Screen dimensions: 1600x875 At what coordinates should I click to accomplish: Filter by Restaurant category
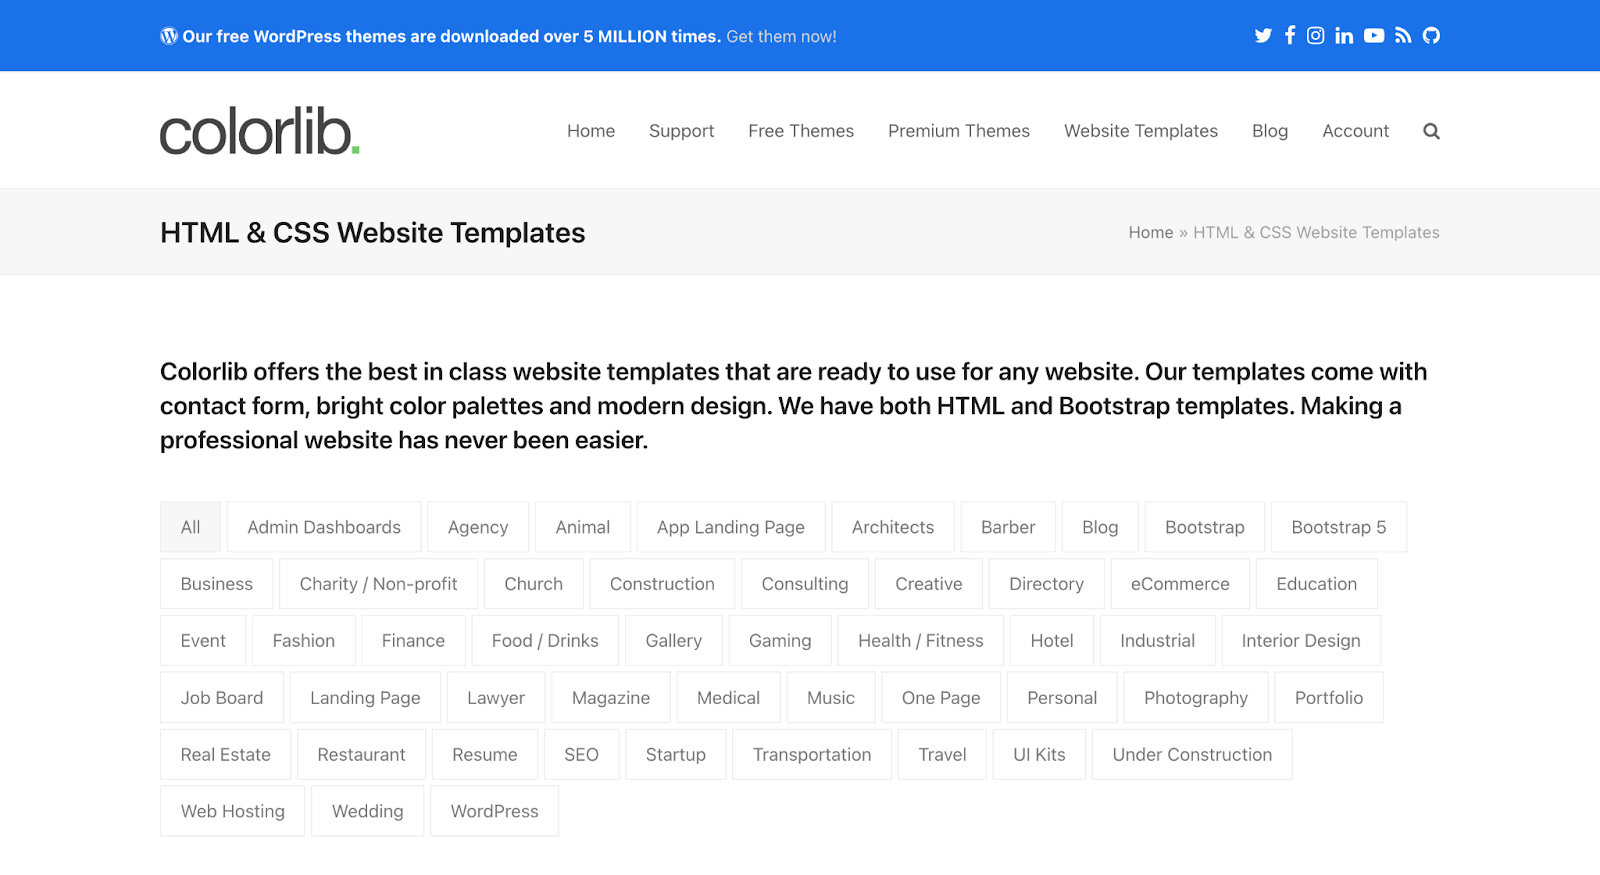pos(361,755)
